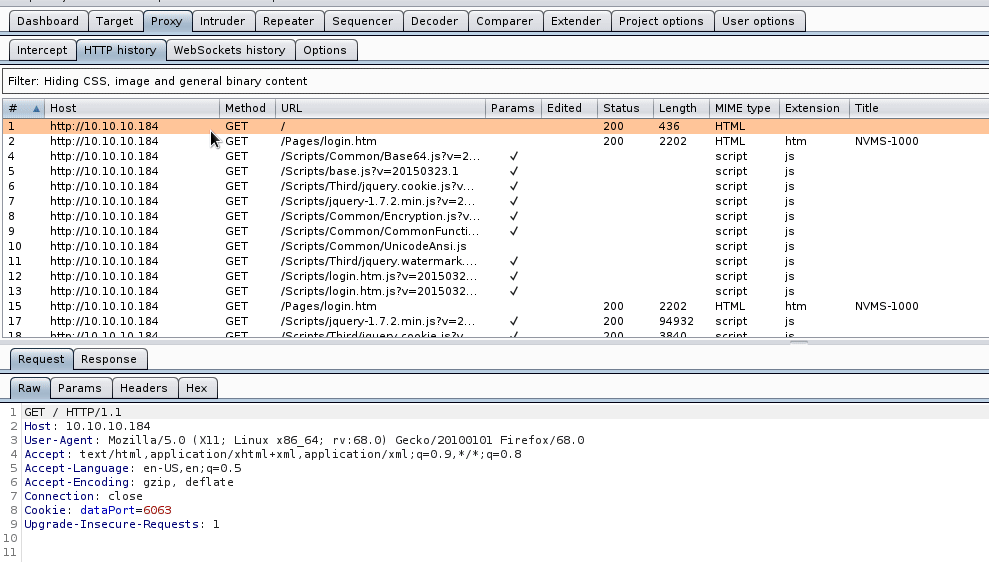989x562 pixels.
Task: Click the split pane divider handle
Action: (x=799, y=342)
